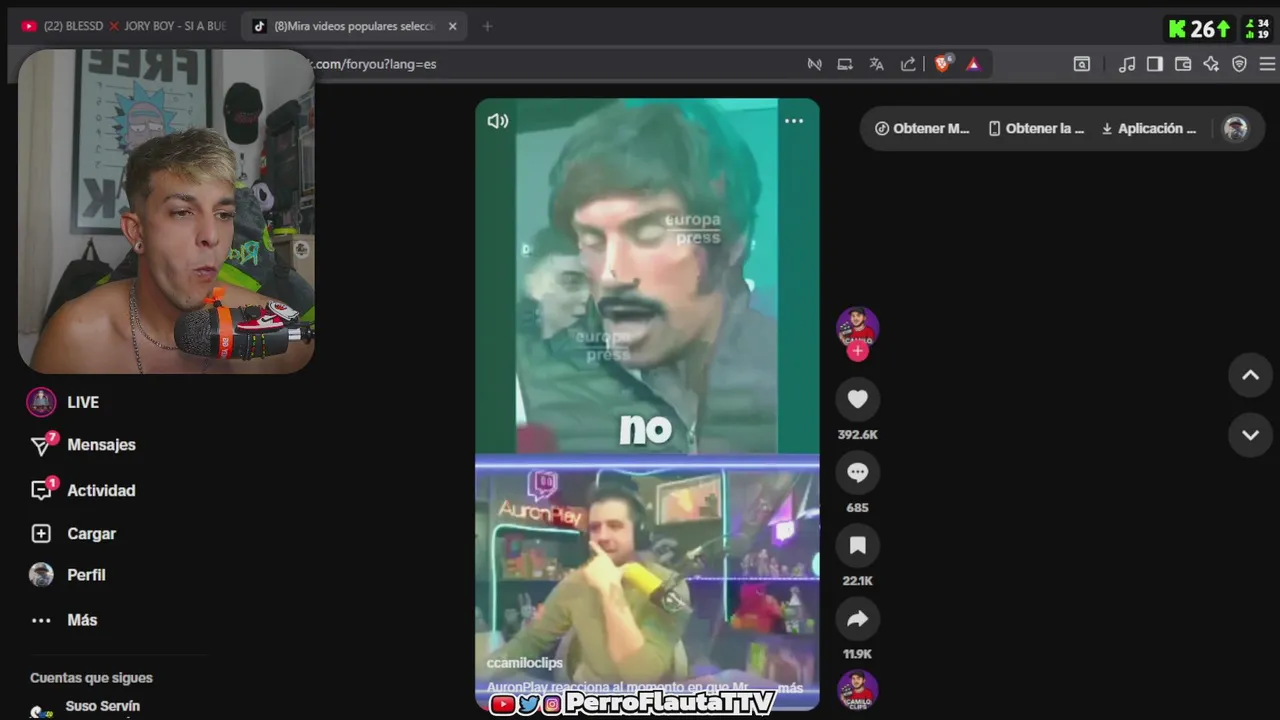The width and height of the screenshot is (1280, 720).
Task: Switch to the BLESSD JORY BOY YouTube tab
Action: [123, 26]
